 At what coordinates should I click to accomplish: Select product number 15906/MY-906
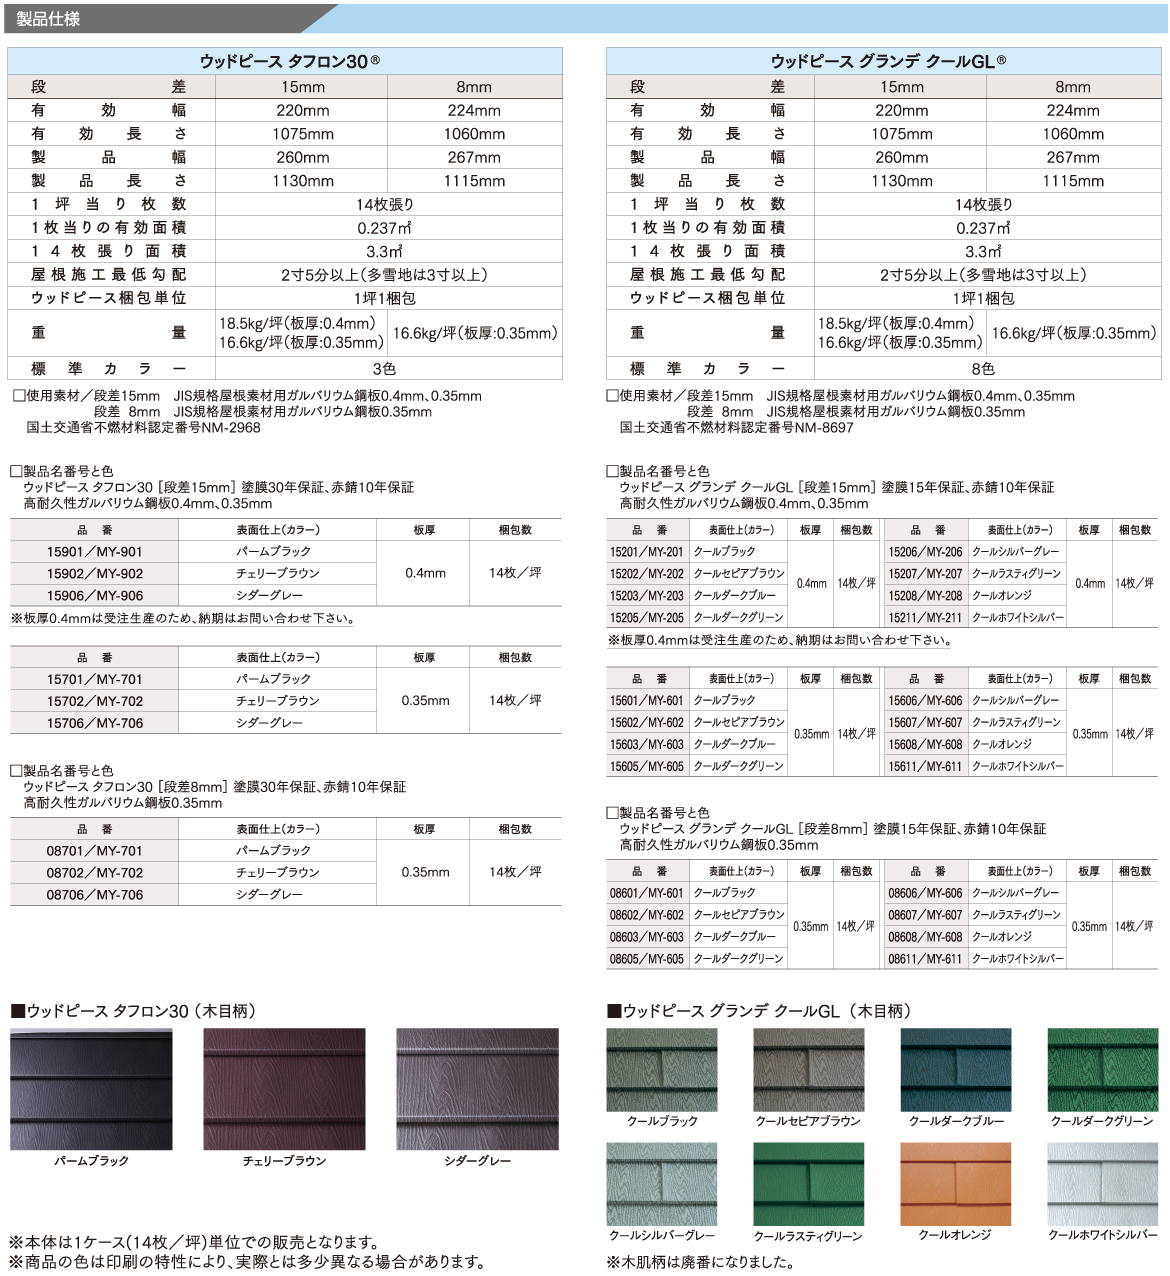(95, 596)
